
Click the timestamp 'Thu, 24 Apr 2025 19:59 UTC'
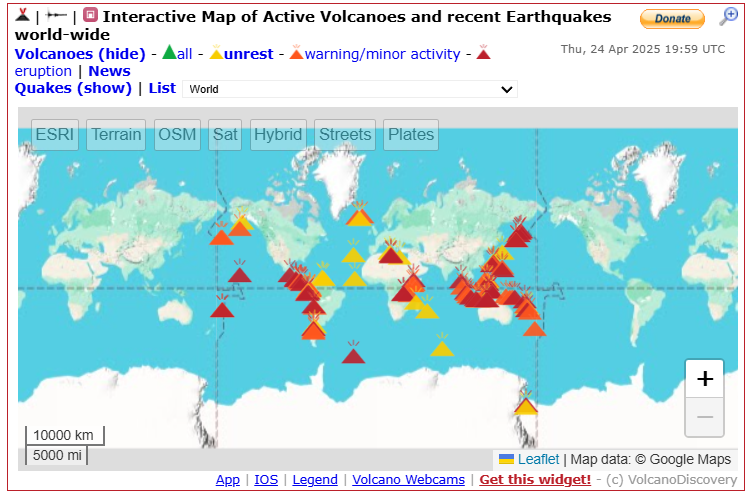(x=643, y=49)
